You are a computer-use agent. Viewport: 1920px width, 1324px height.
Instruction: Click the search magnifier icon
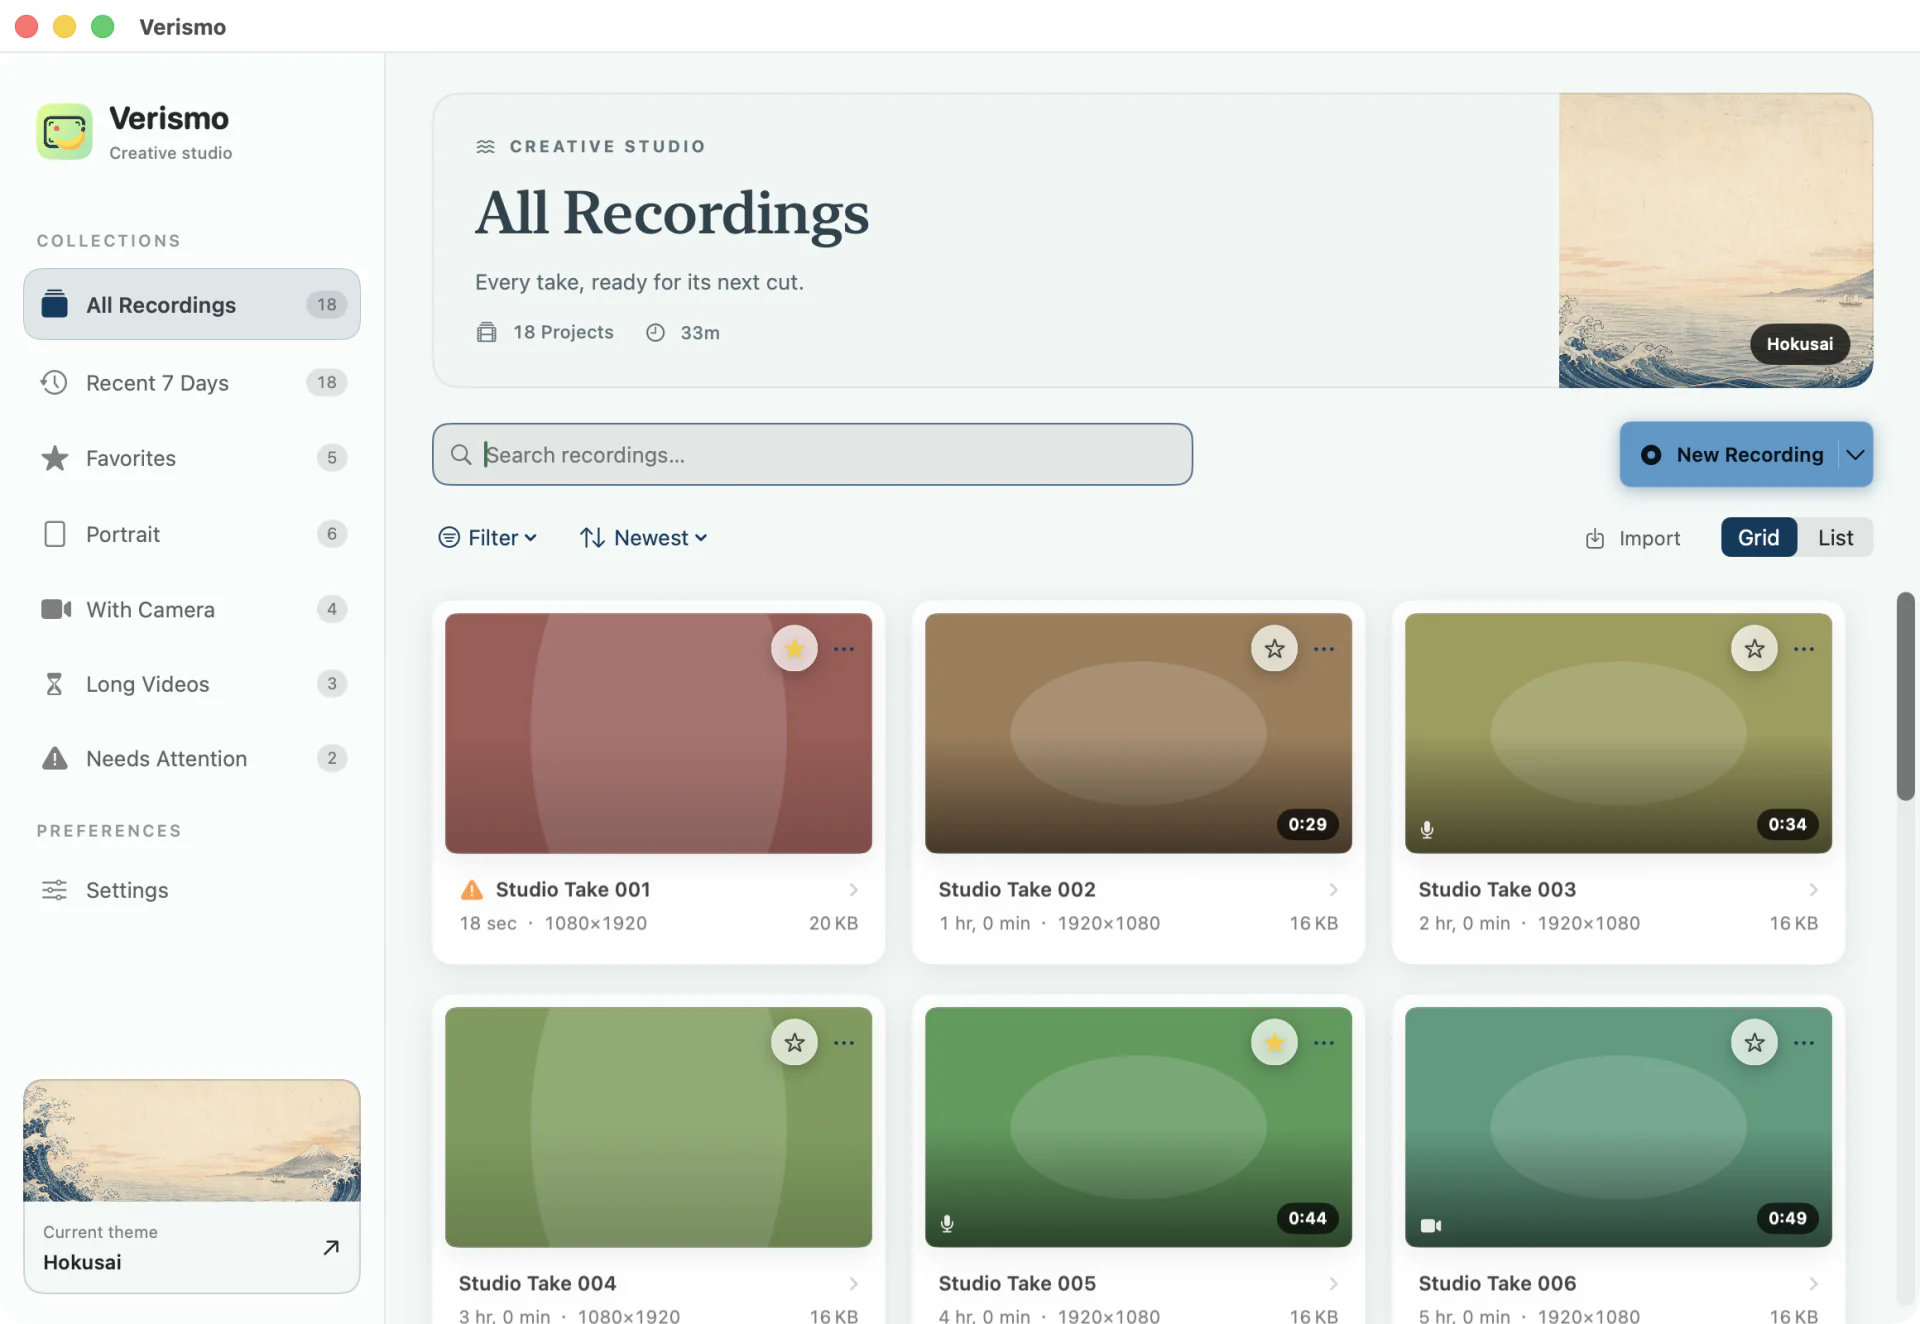(461, 455)
